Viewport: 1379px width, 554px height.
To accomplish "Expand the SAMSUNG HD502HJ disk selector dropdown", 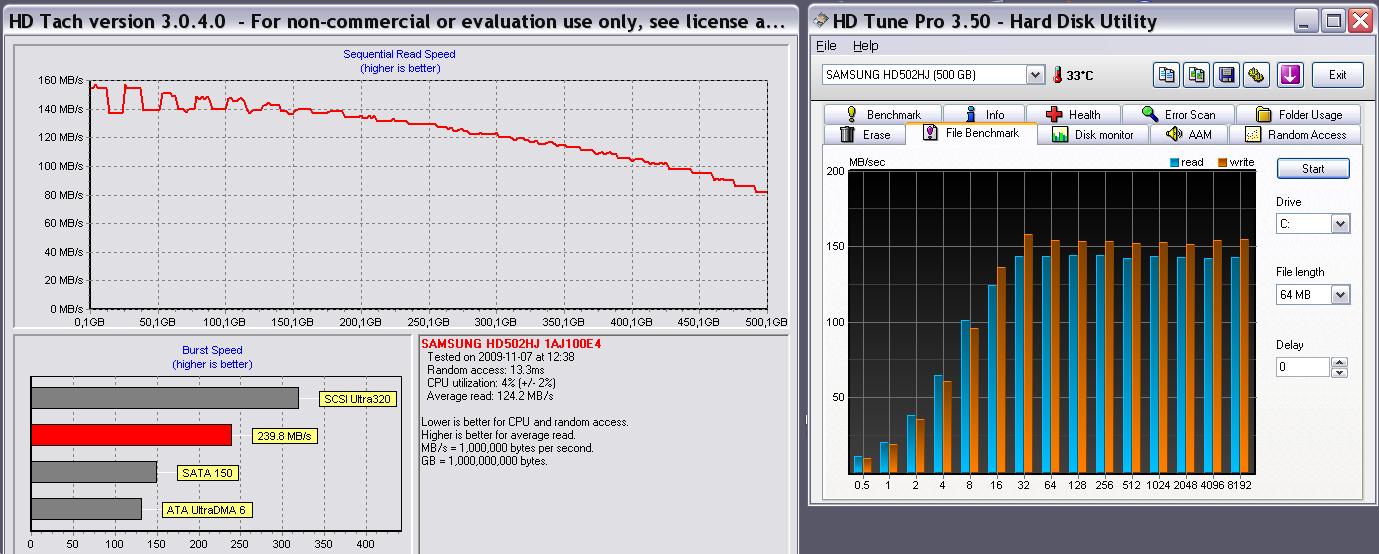I will [x=1035, y=75].
